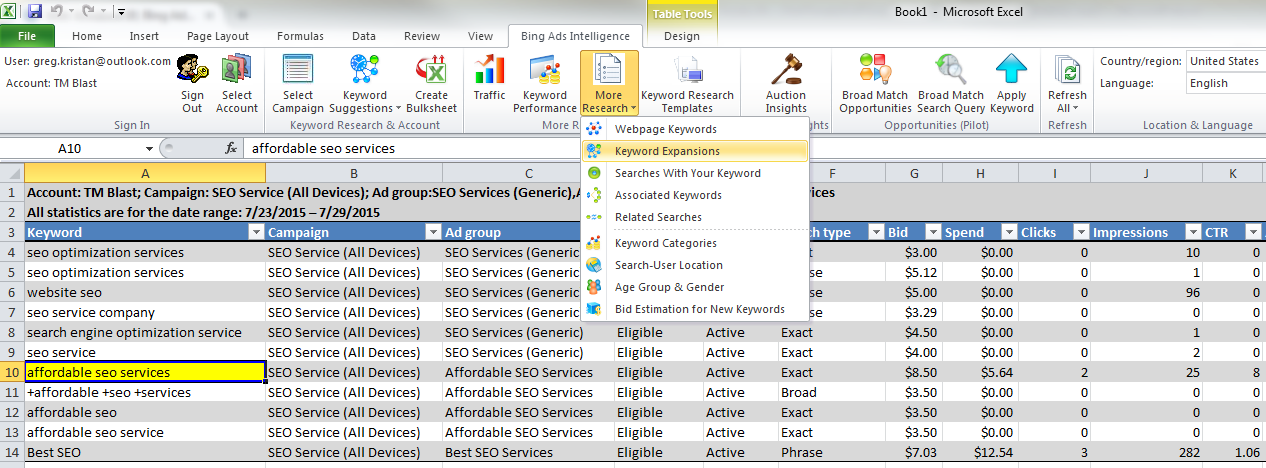Open the Campaign column filter dropdown
This screenshot has width=1266, height=468.
tap(433, 232)
